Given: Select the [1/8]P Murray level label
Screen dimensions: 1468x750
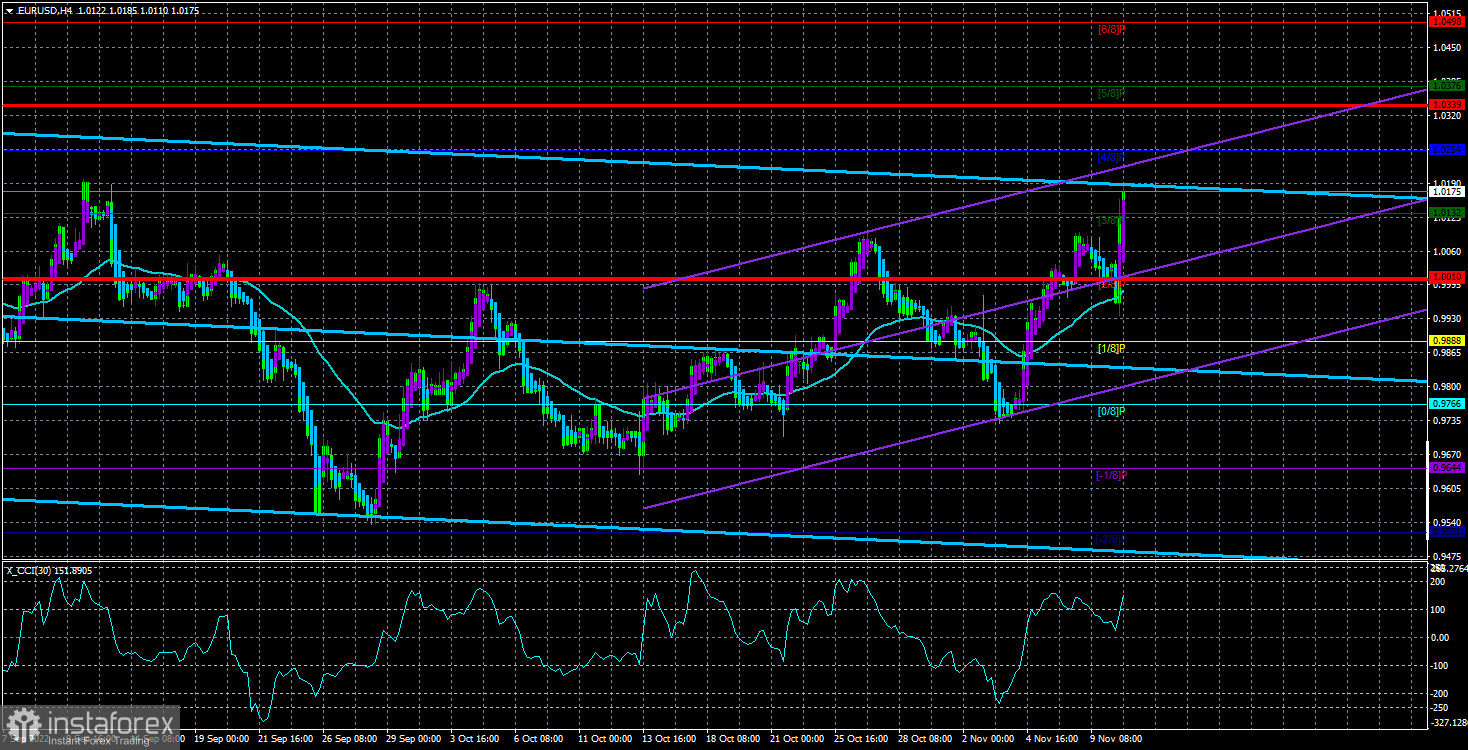Looking at the screenshot, I should point(1111,348).
